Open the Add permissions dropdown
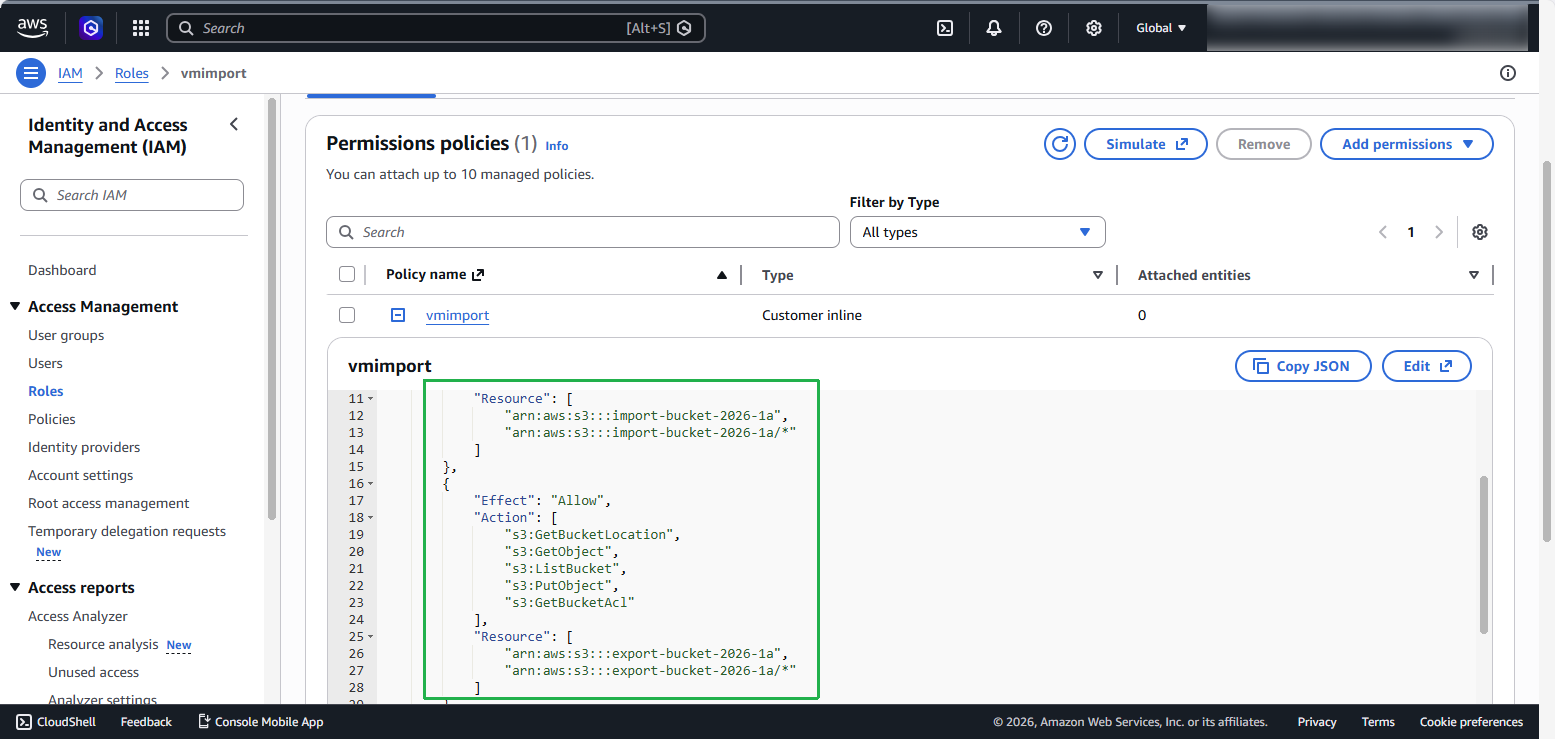1555x739 pixels. click(x=1407, y=144)
